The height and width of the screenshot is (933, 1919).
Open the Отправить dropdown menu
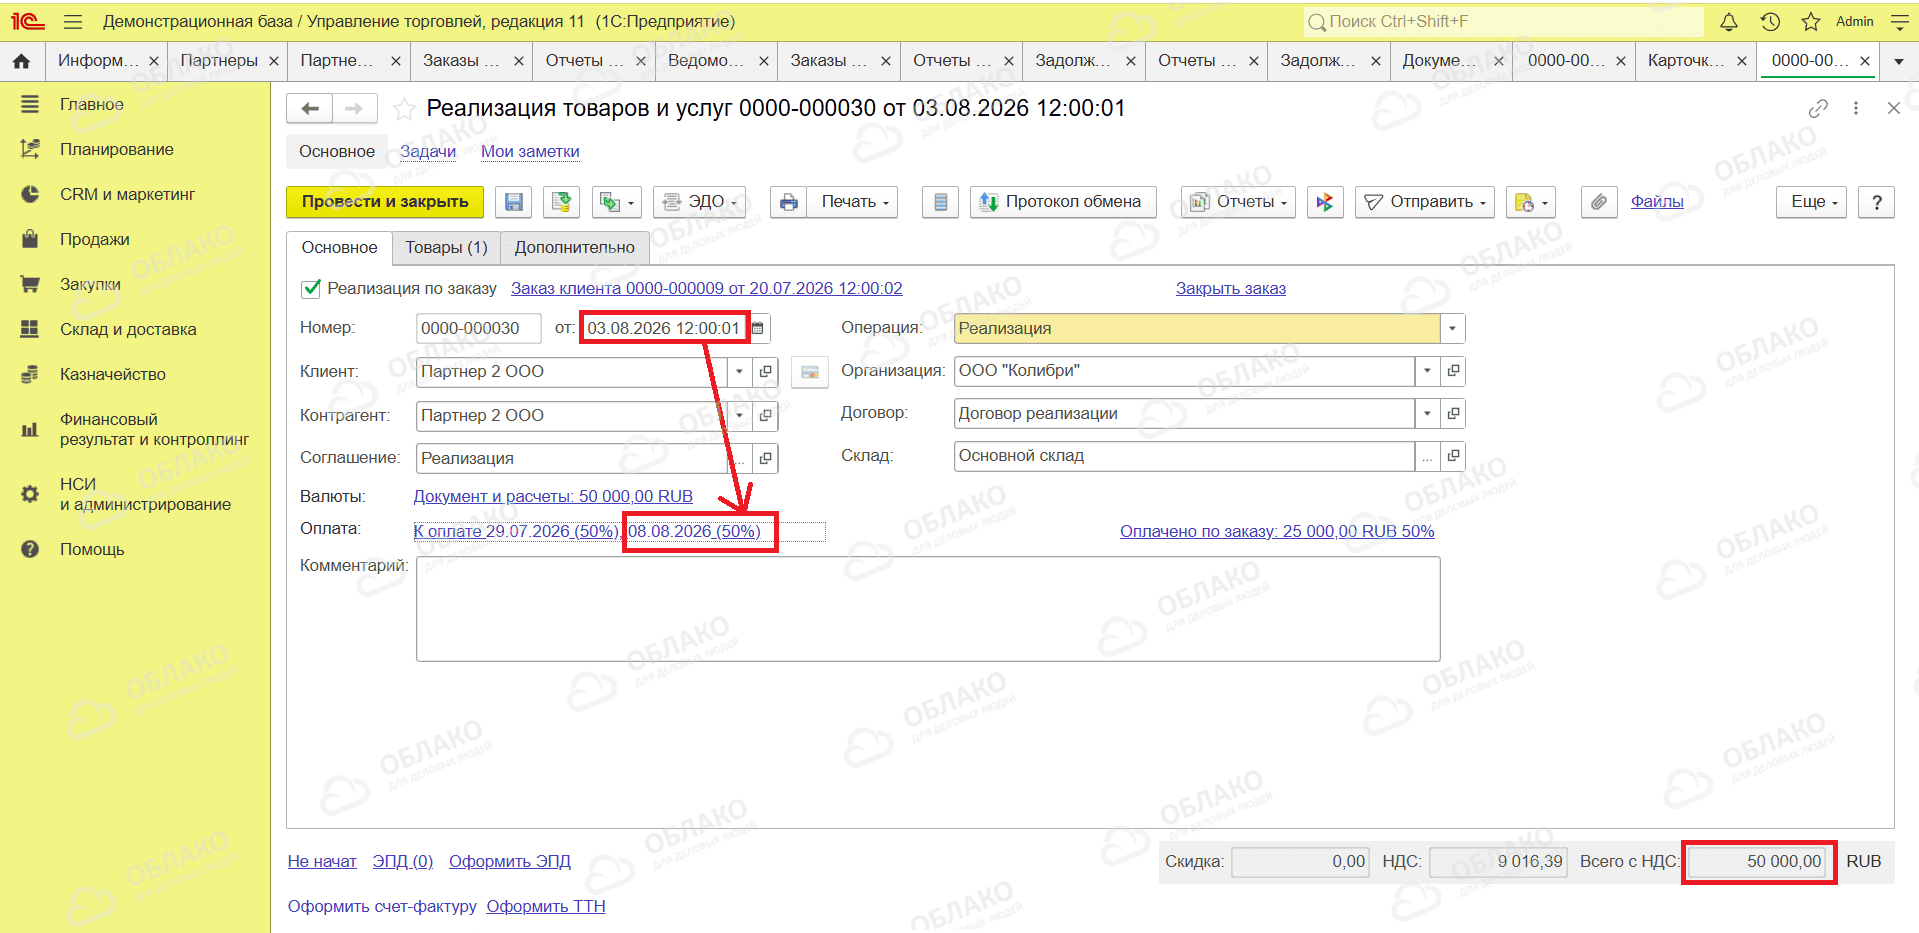pos(1425,202)
